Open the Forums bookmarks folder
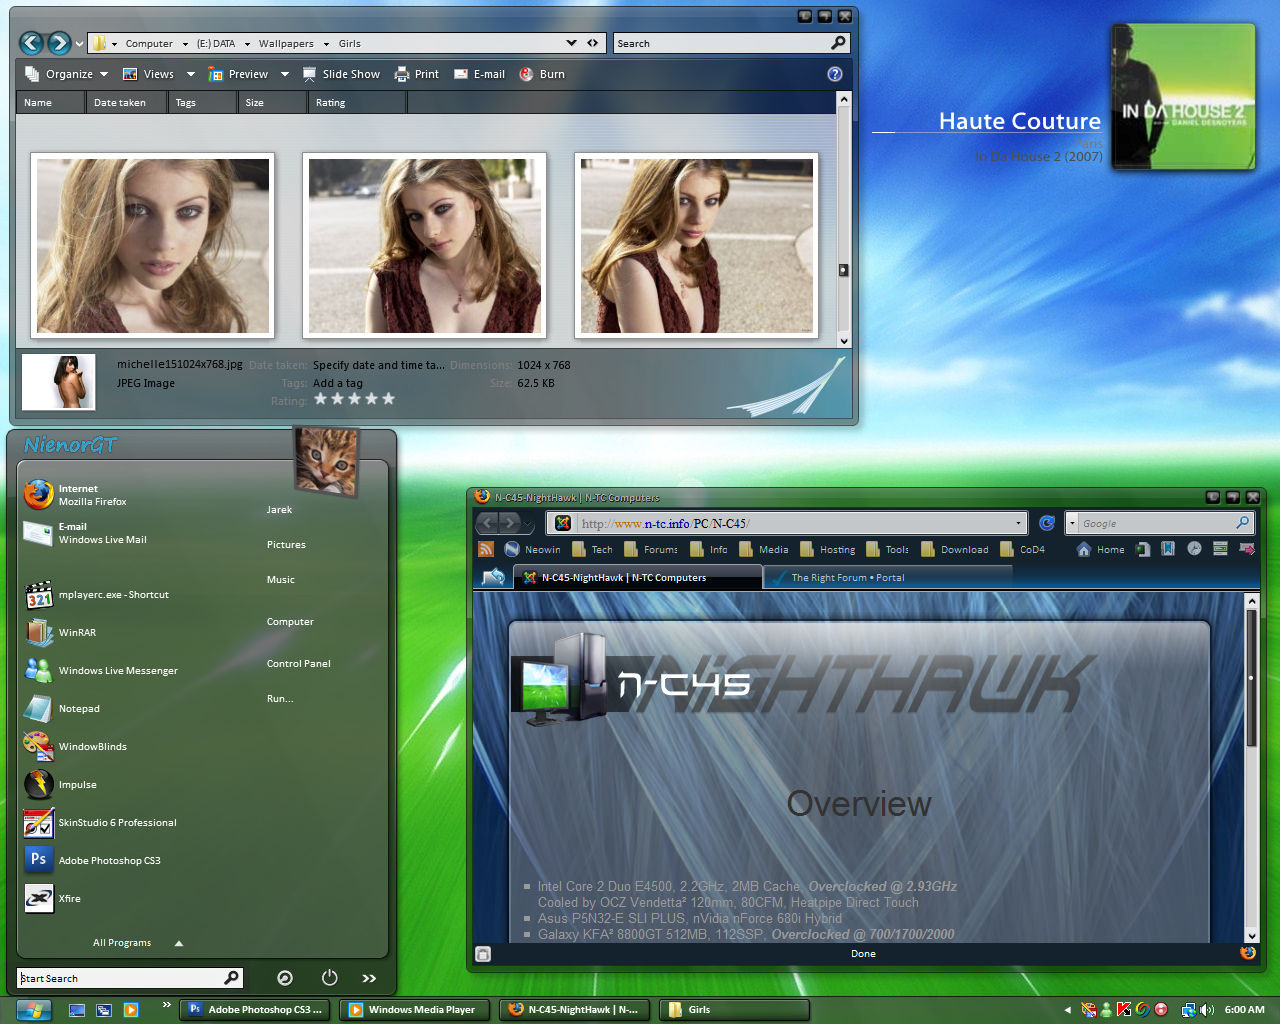The image size is (1280, 1024). click(x=650, y=549)
